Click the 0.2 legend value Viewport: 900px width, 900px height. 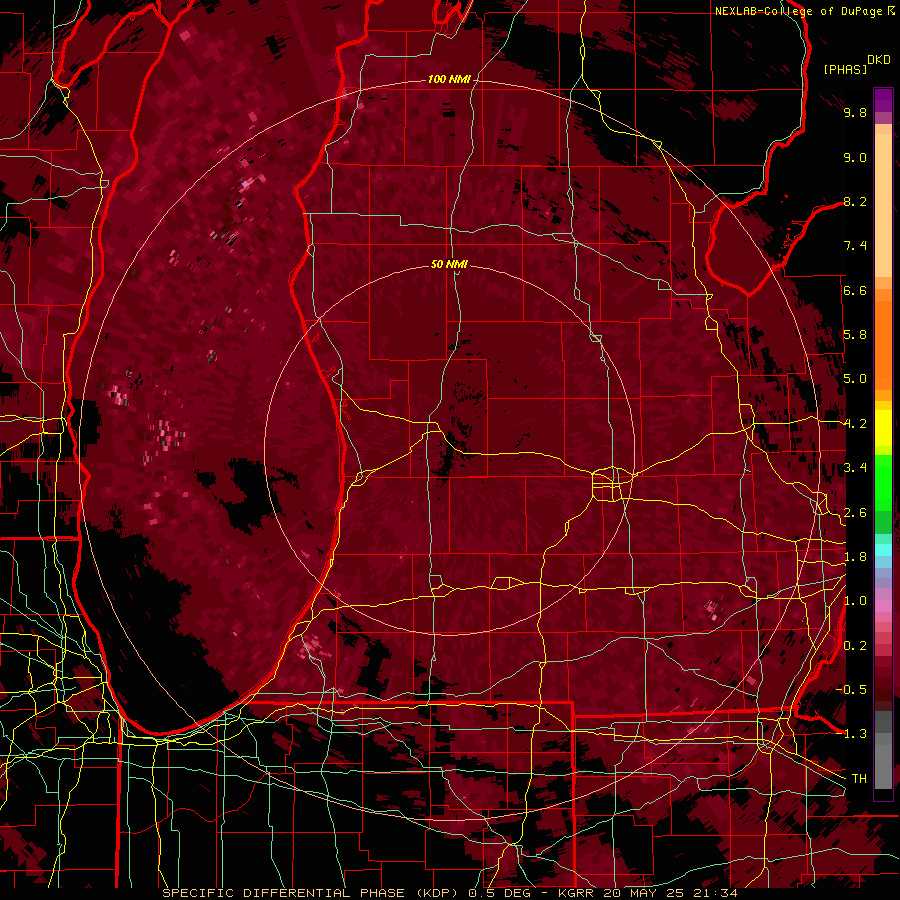tap(855, 646)
